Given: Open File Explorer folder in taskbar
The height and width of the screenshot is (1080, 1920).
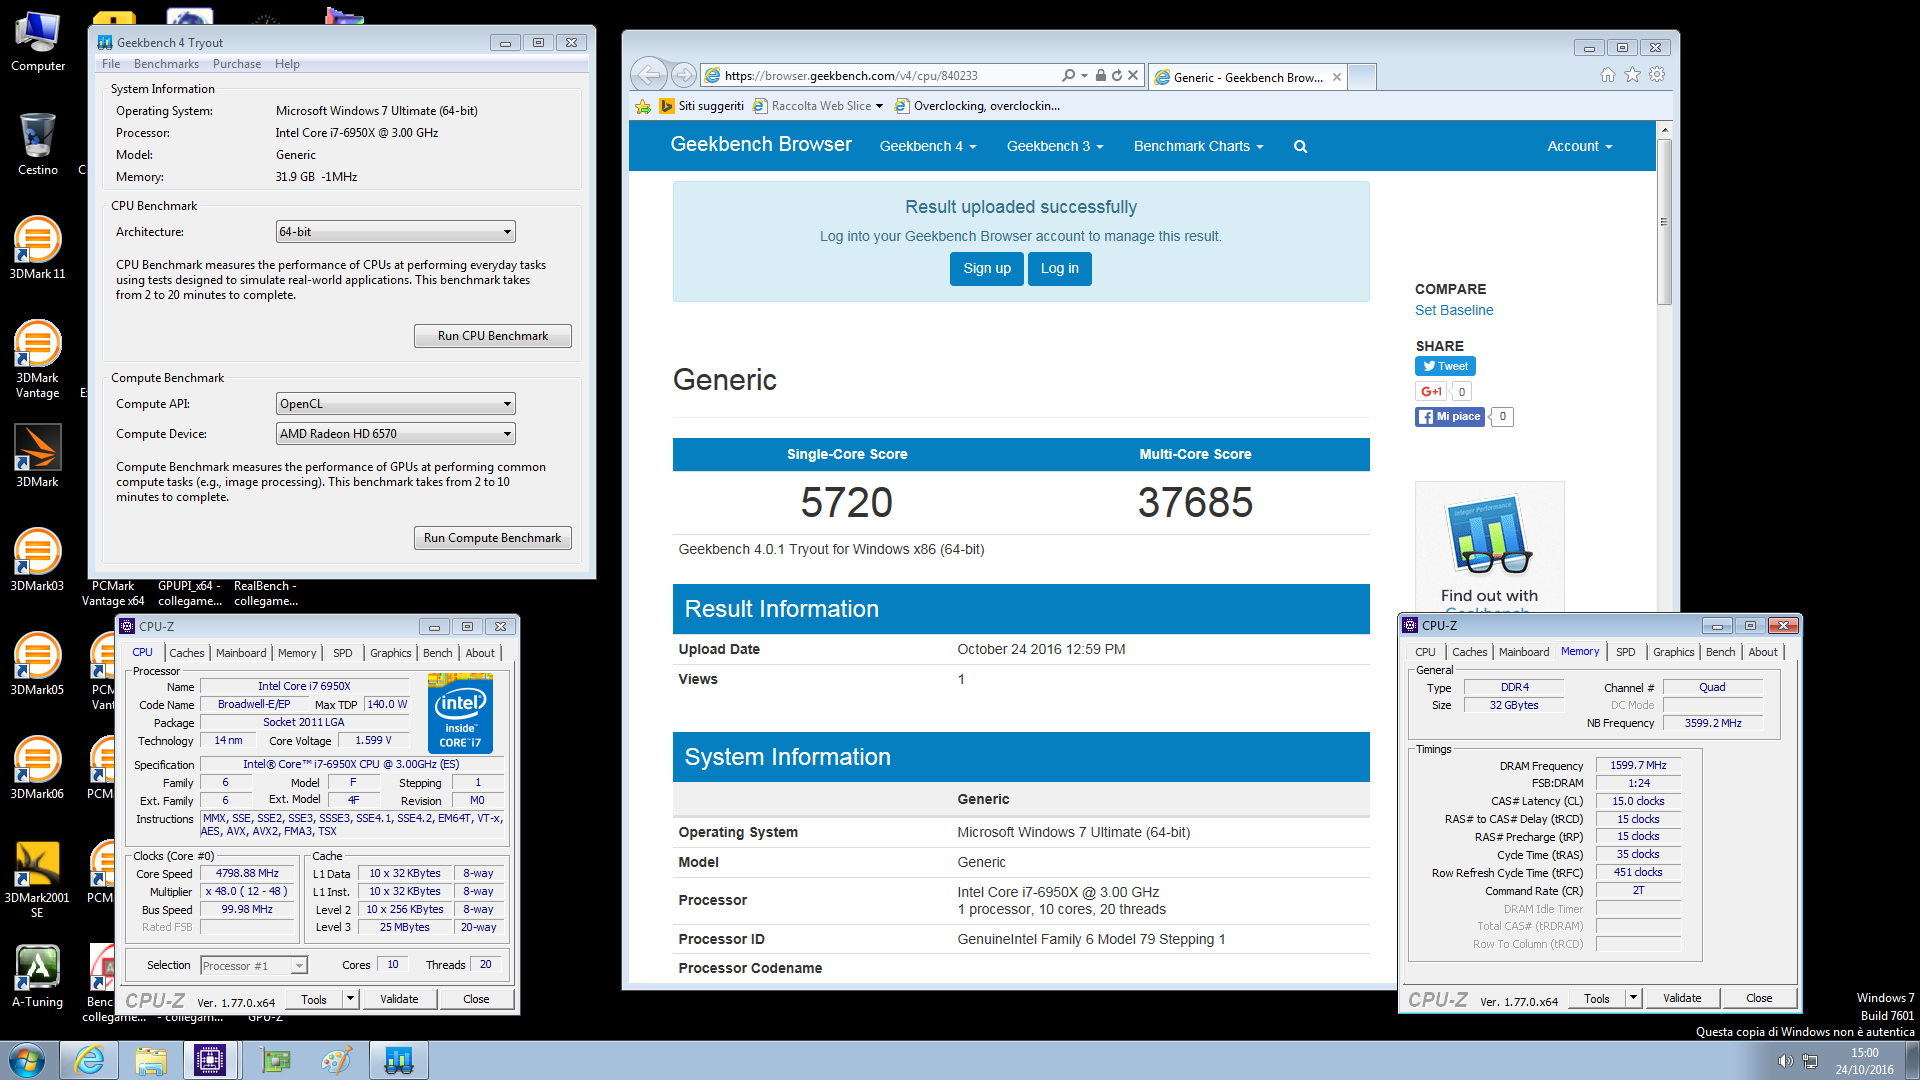Looking at the screenshot, I should pos(151,1060).
